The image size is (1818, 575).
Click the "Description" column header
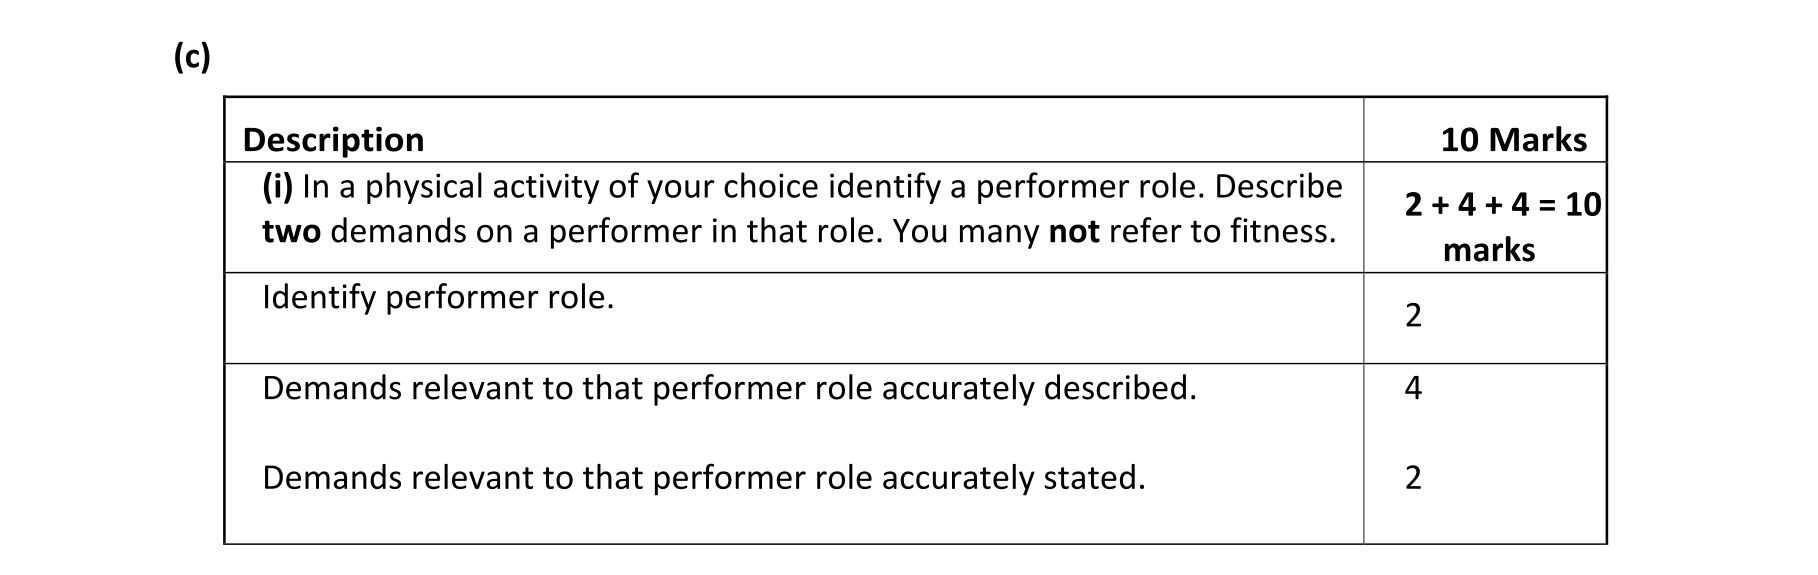click(333, 140)
